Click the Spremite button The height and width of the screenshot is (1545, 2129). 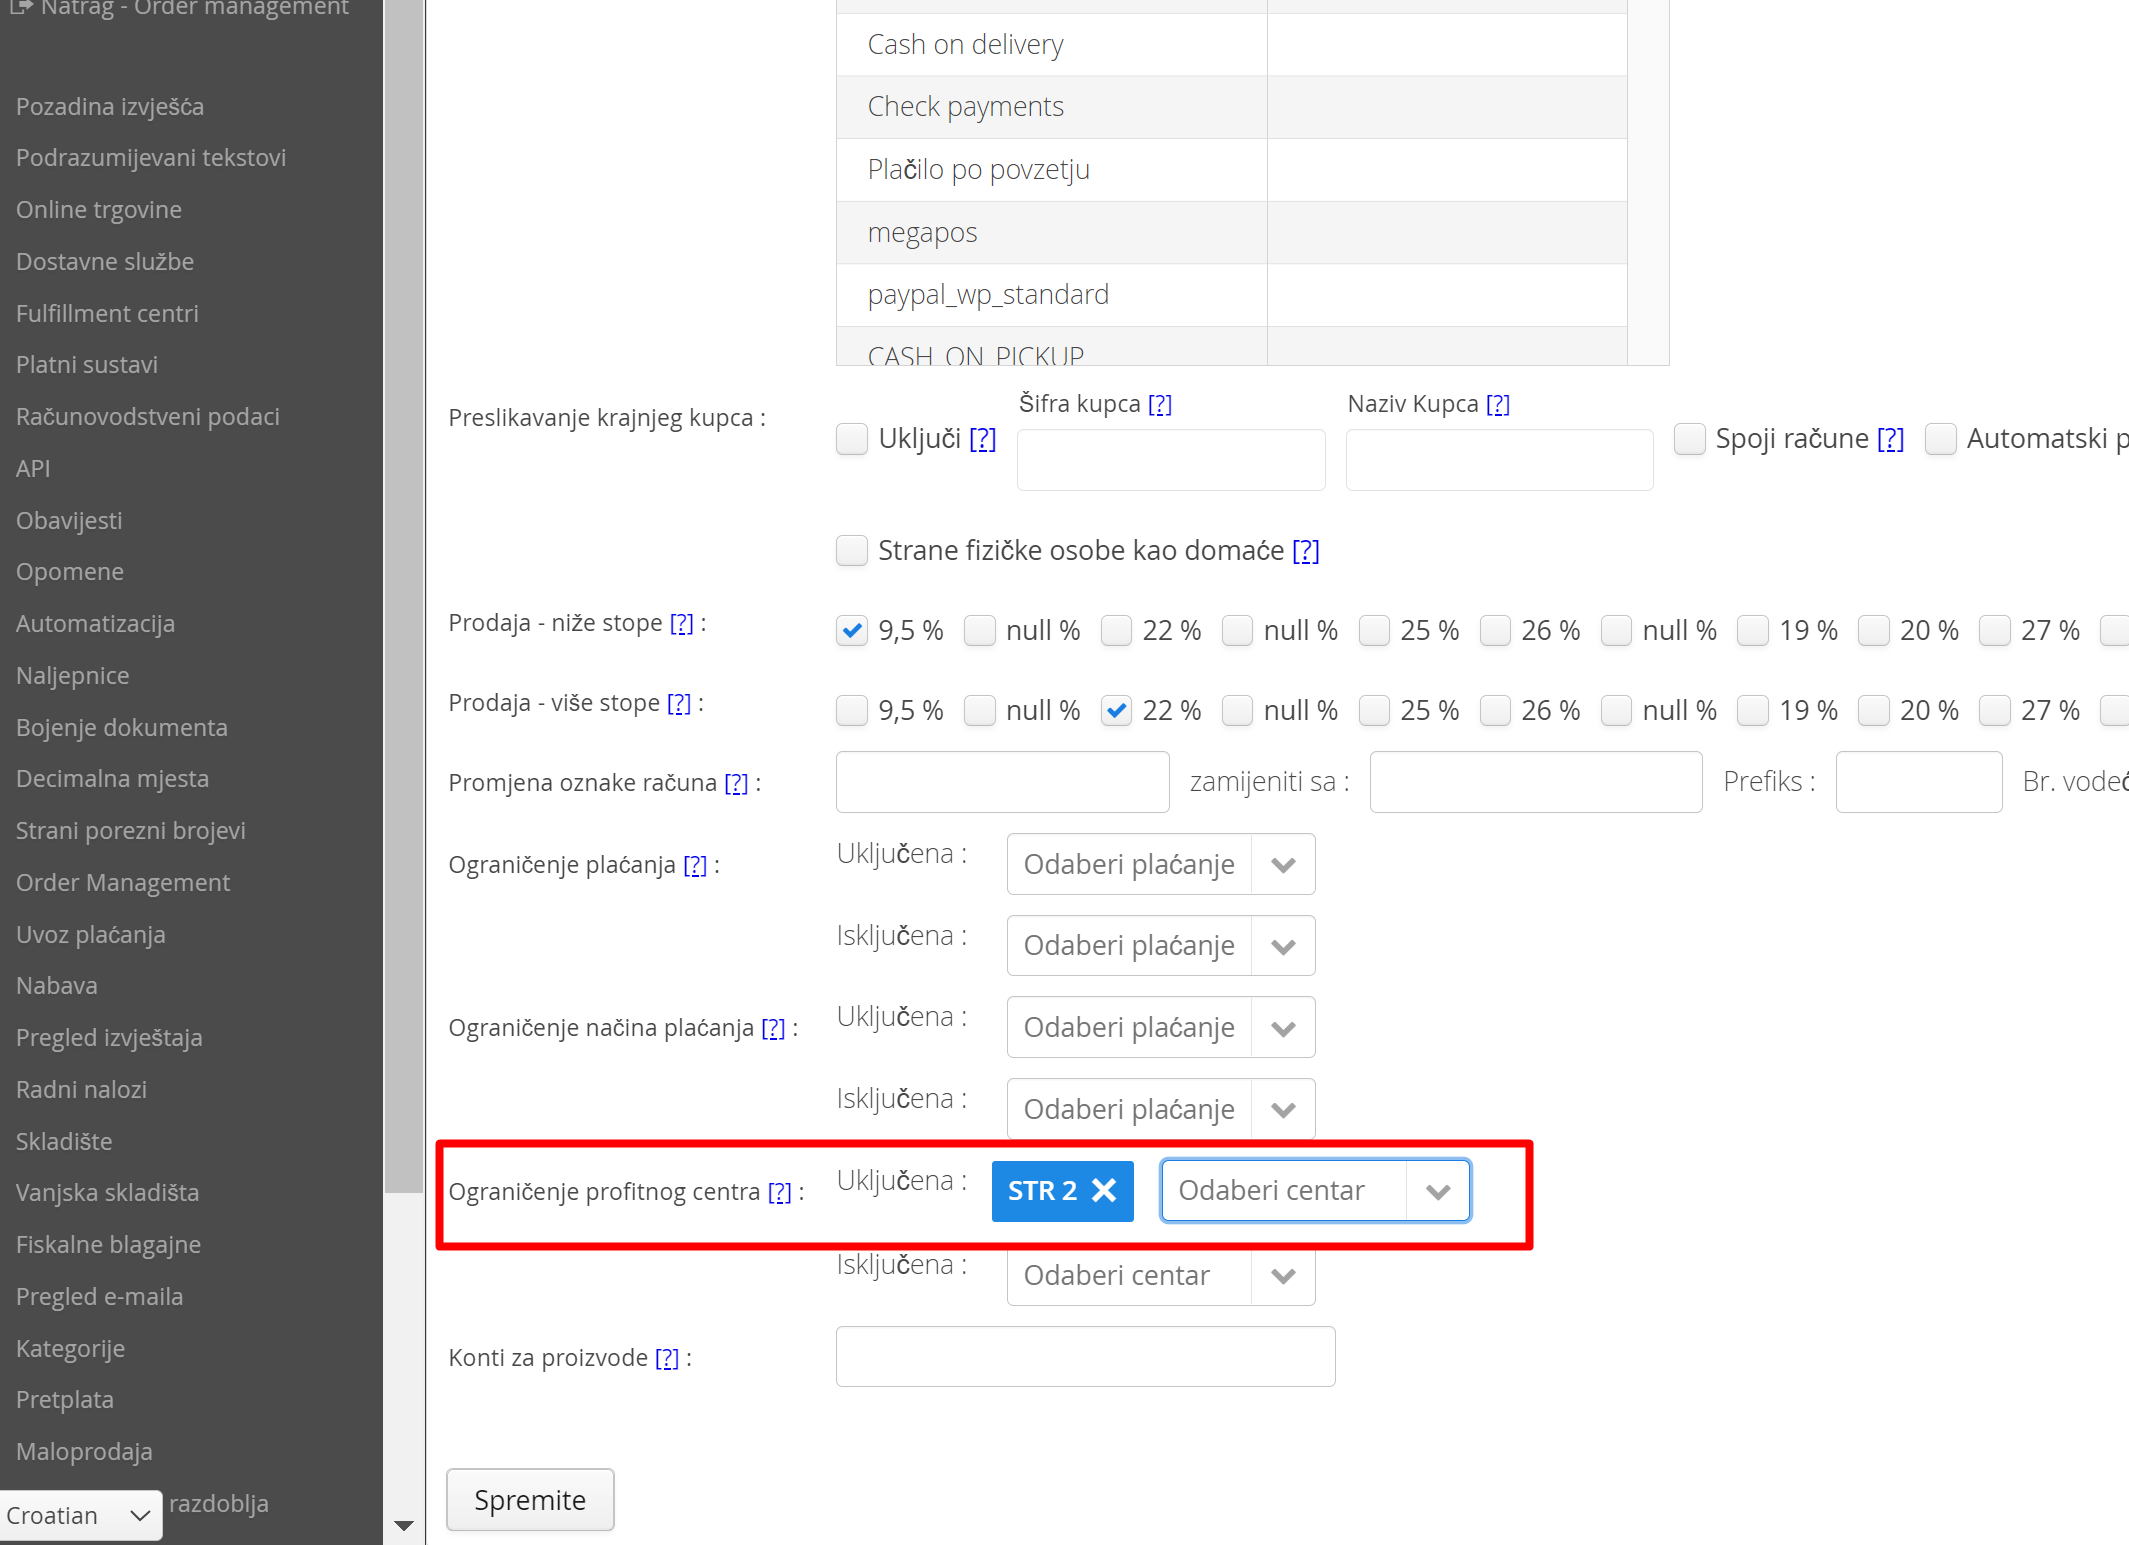pyautogui.click(x=530, y=1499)
